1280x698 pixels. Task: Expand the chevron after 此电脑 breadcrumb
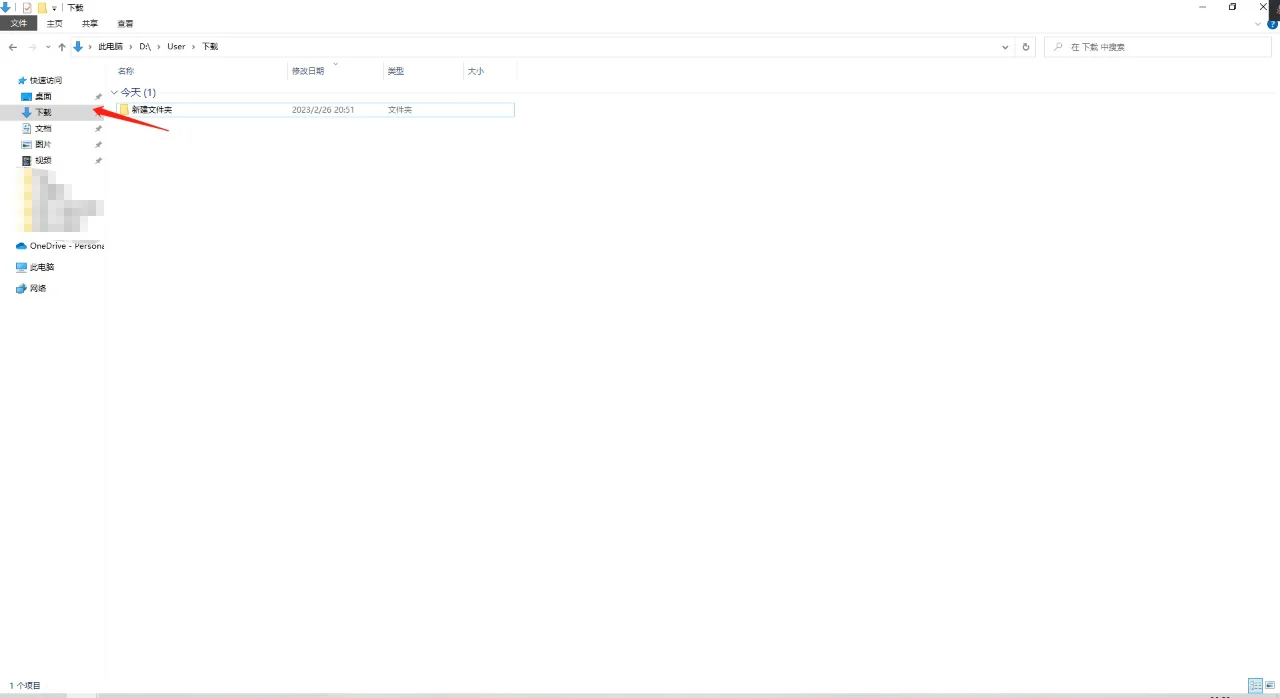pos(129,47)
